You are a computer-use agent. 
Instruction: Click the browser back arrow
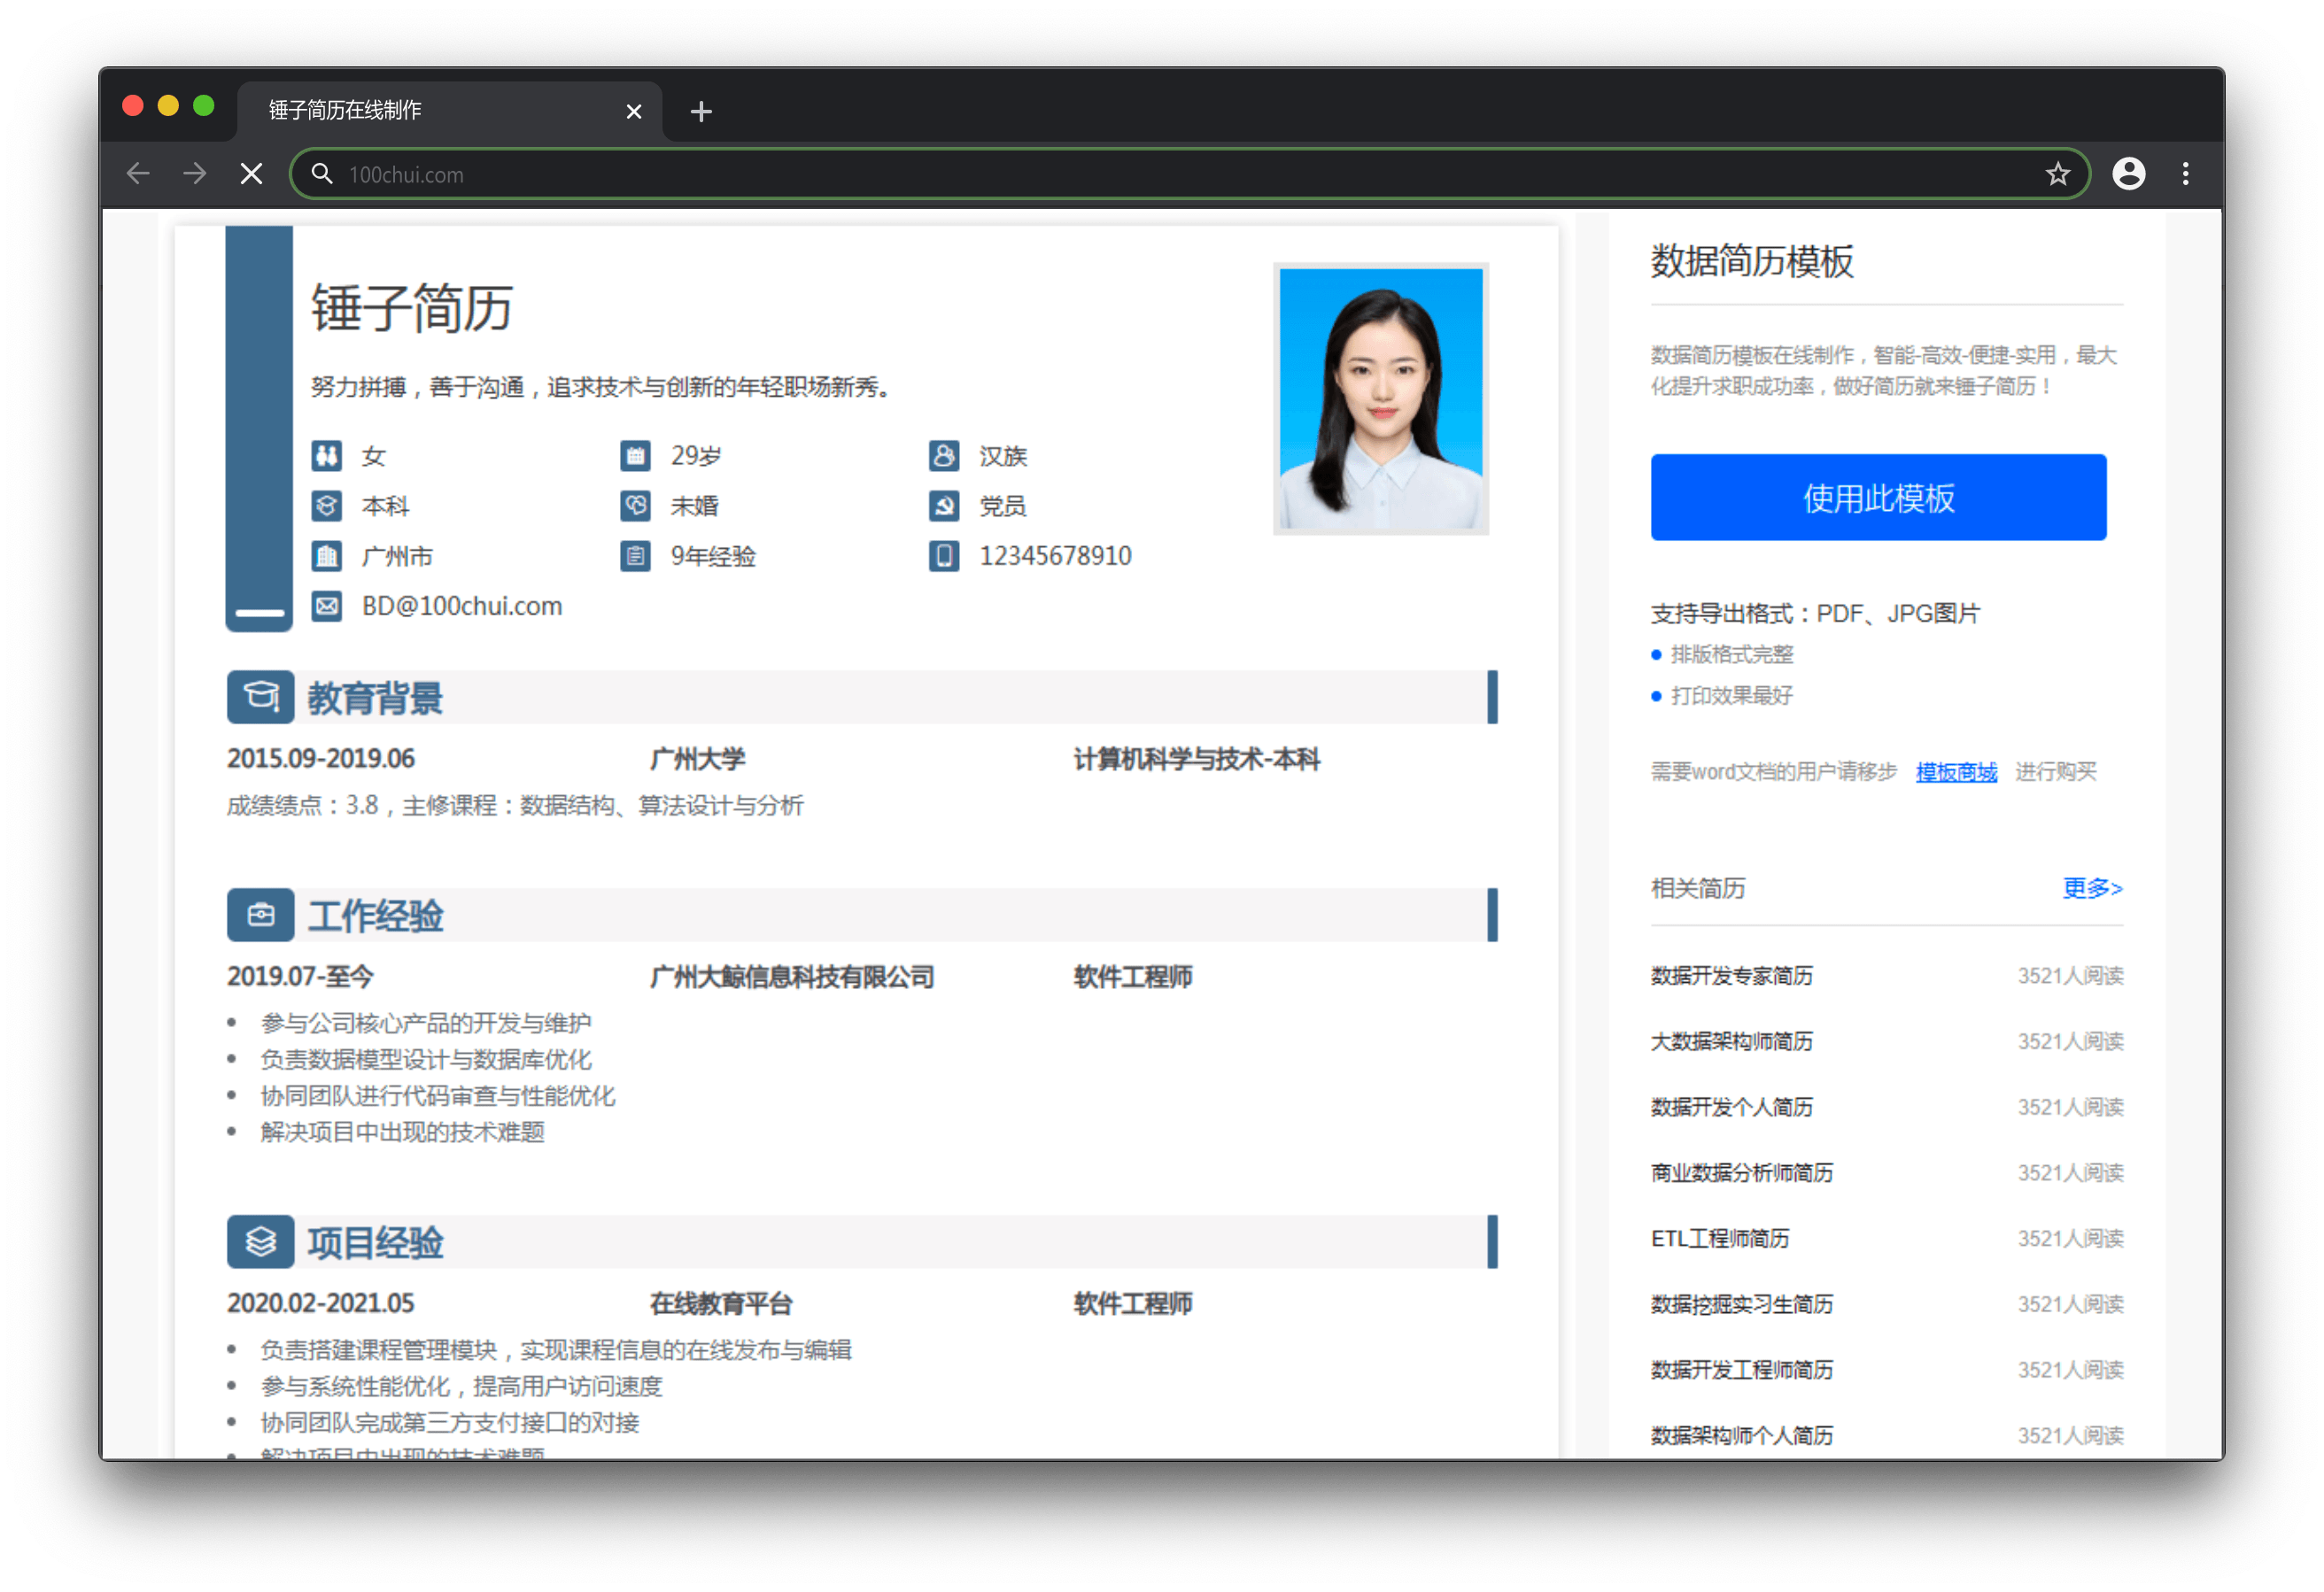tap(138, 174)
